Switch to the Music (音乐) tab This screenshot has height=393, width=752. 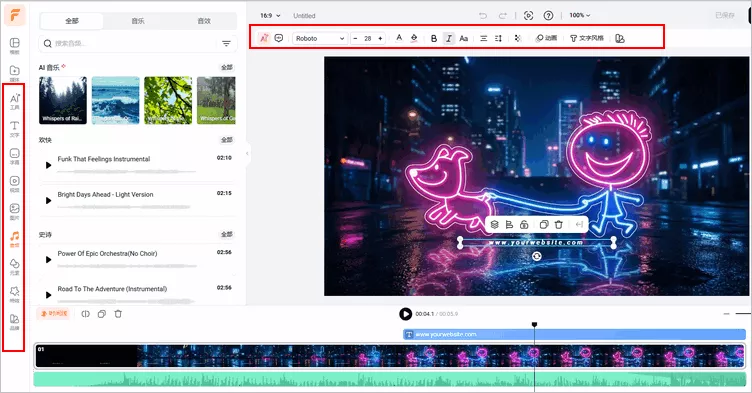point(138,21)
